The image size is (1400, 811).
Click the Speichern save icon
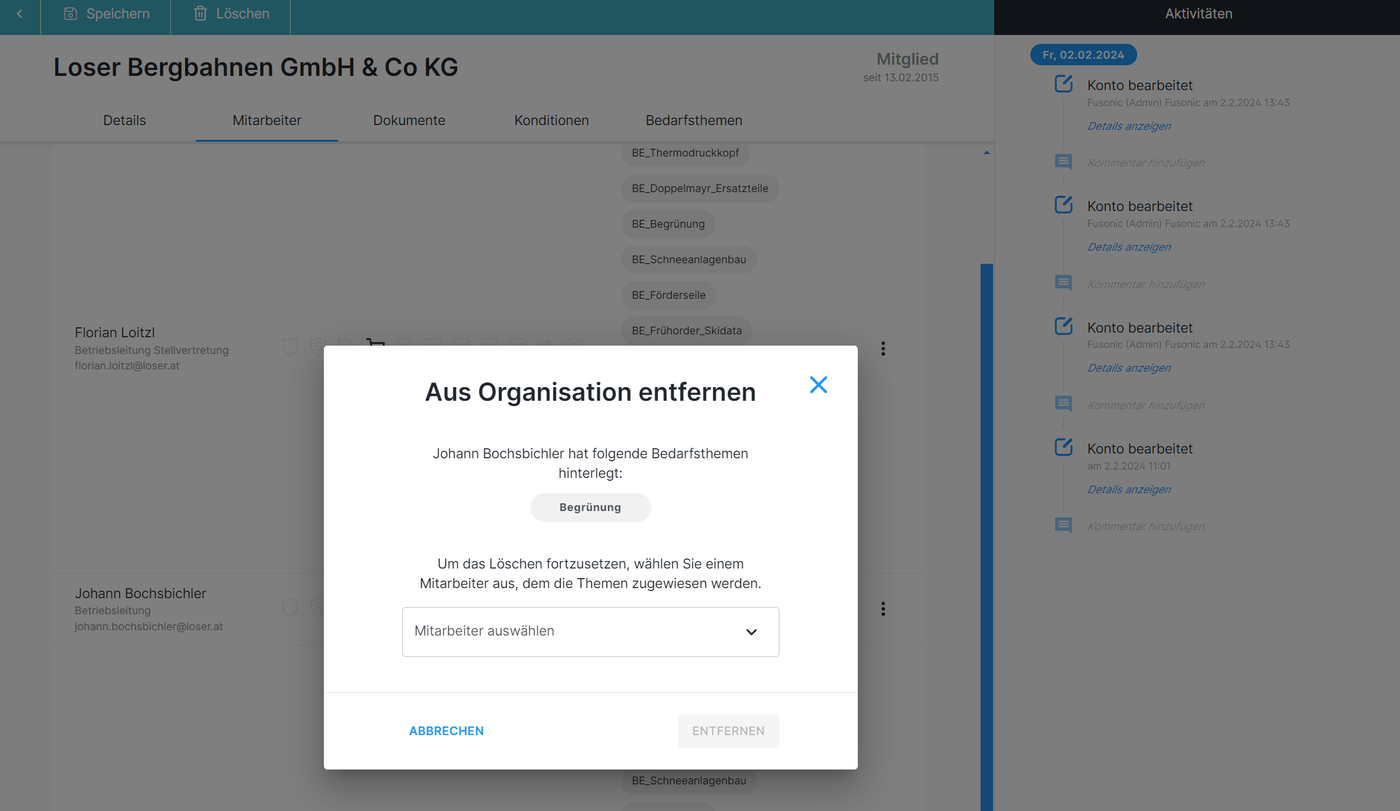71,14
